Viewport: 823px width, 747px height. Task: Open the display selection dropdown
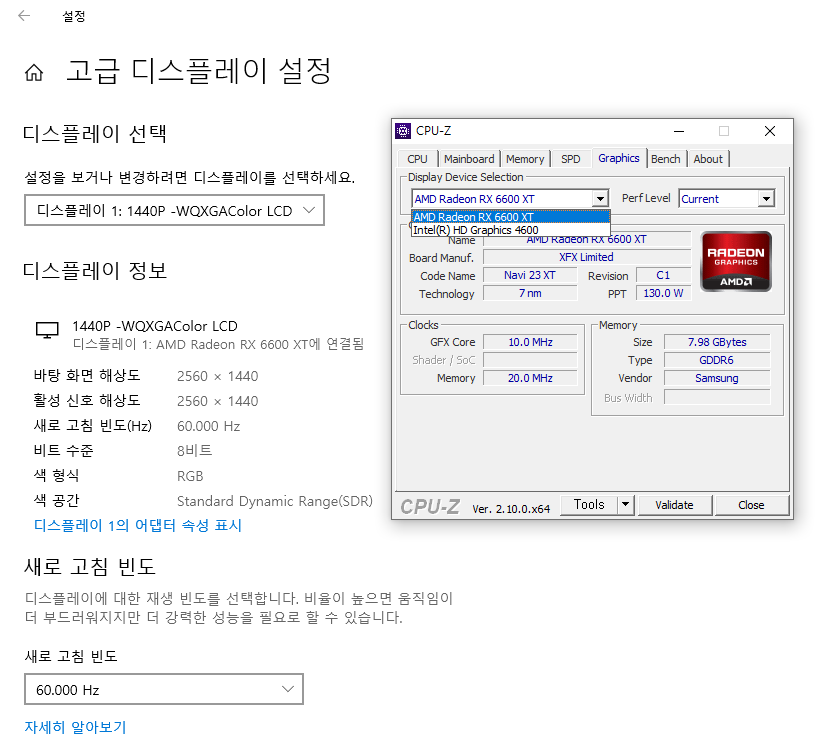click(174, 211)
